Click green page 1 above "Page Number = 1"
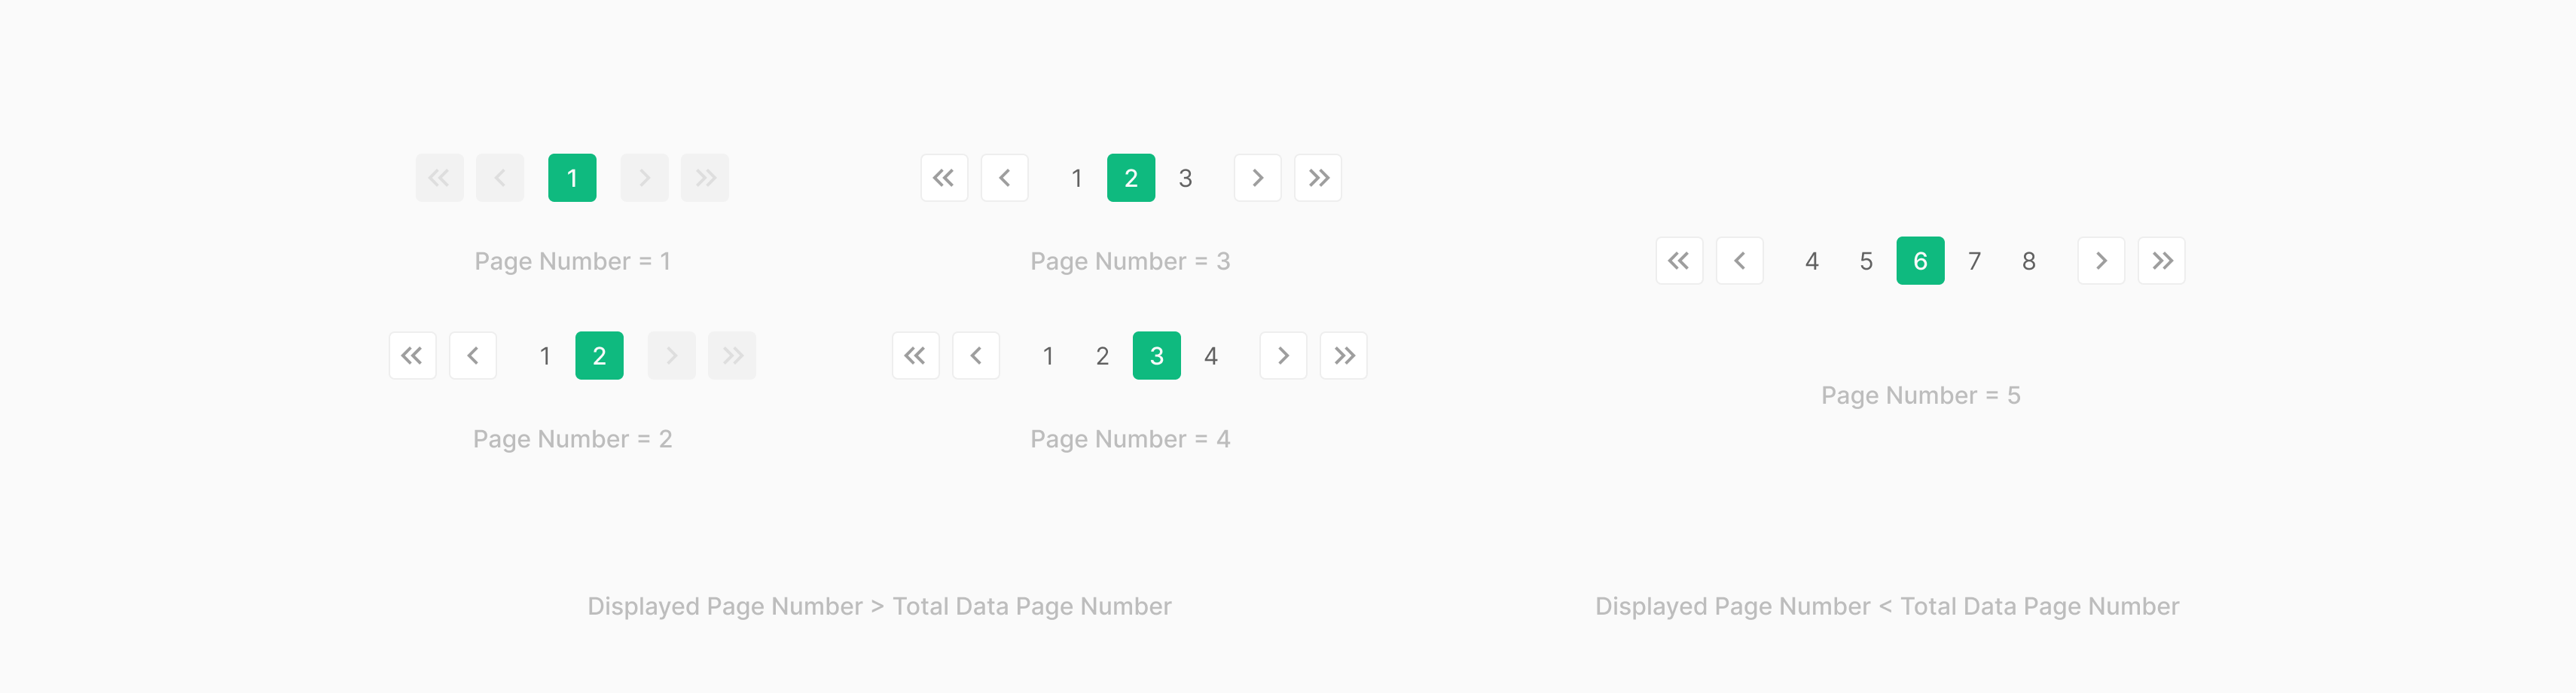This screenshot has height=693, width=2576. pos(572,178)
